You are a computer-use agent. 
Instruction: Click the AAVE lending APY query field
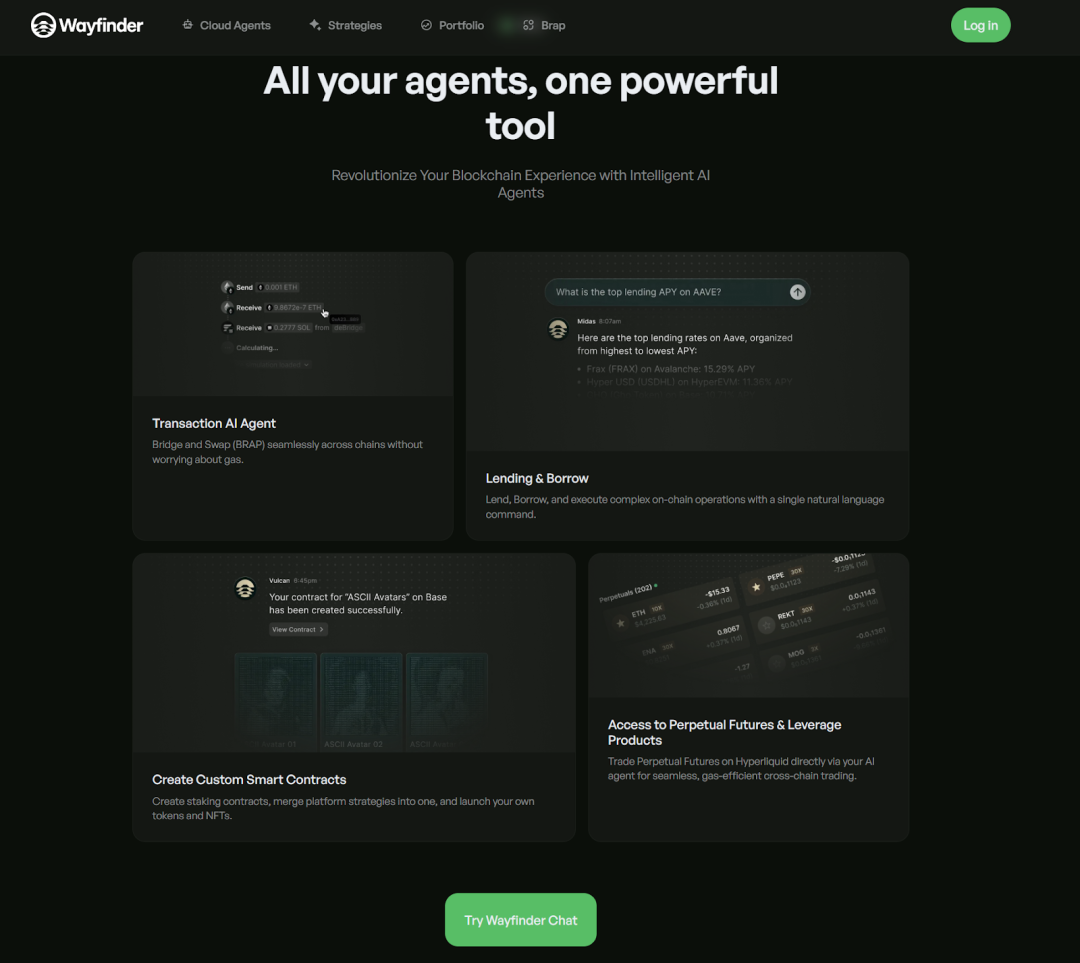[665, 292]
